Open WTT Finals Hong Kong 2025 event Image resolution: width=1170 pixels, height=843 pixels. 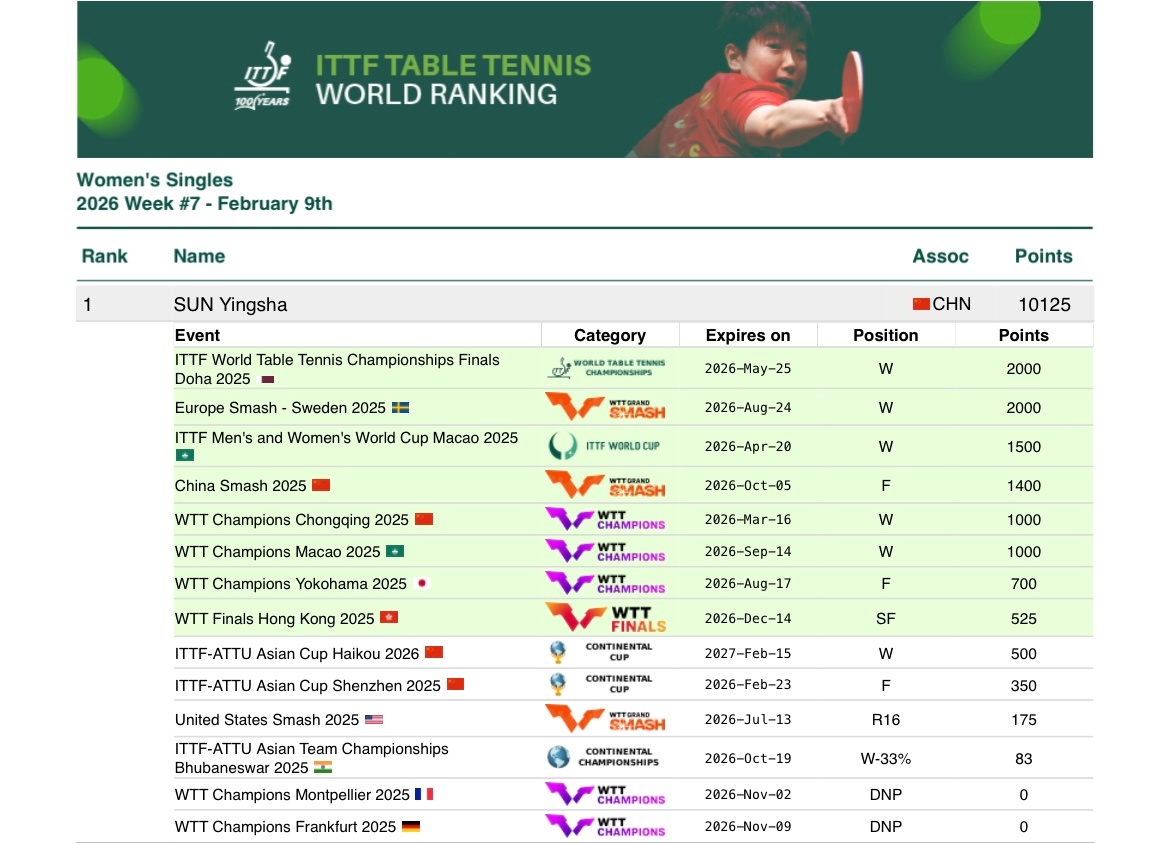coord(275,618)
